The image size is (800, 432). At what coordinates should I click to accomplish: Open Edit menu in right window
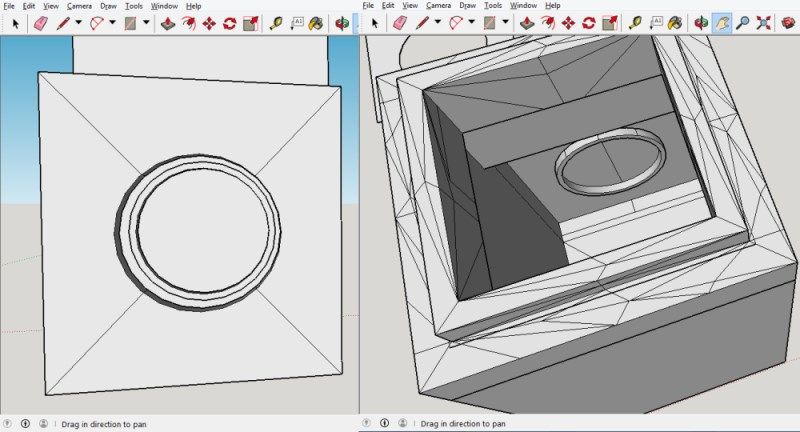388,6
